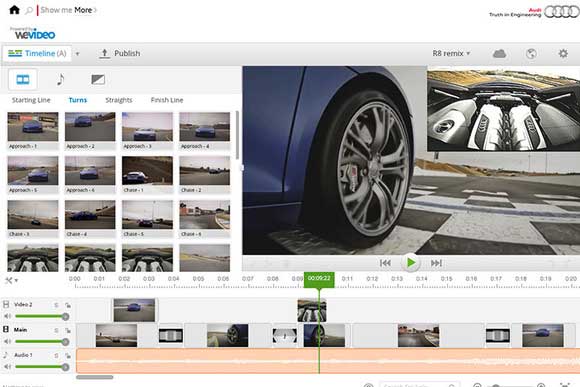Switch to the Finish Line tab
Image resolution: width=580 pixels, height=387 pixels.
pyautogui.click(x=167, y=100)
